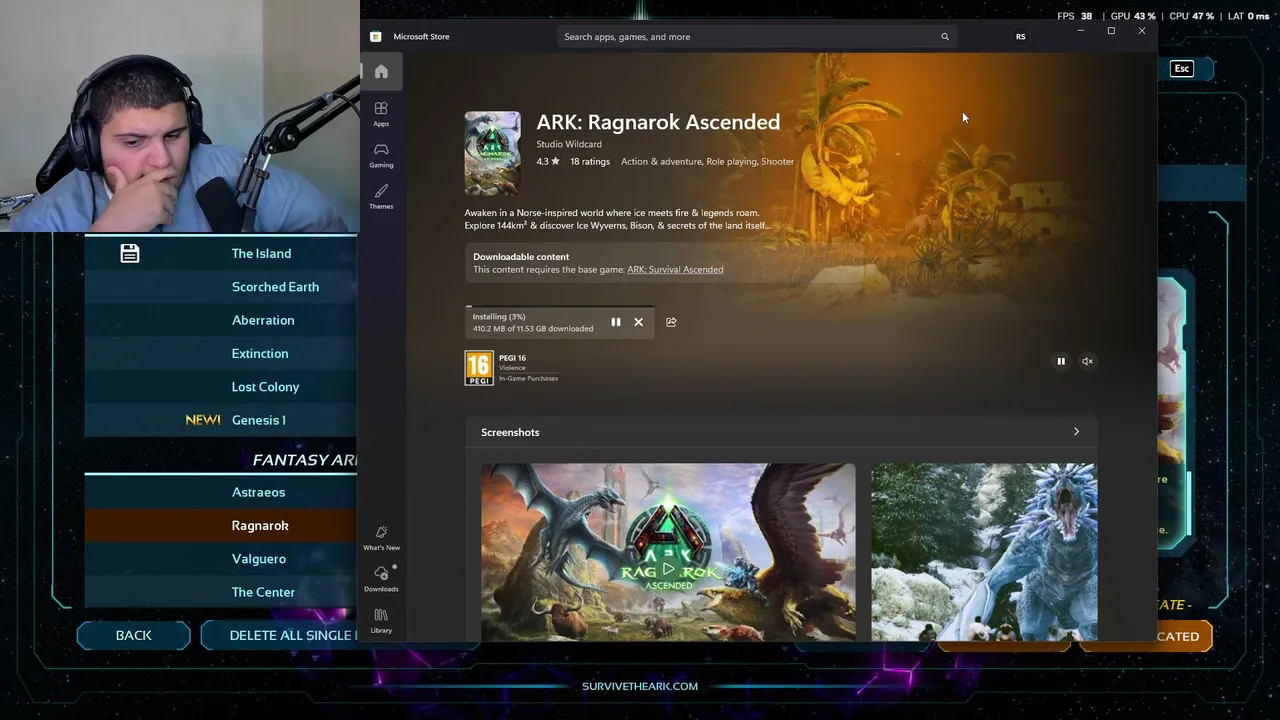Click the ARK: Ragnarok Ascended cover art

(493, 153)
